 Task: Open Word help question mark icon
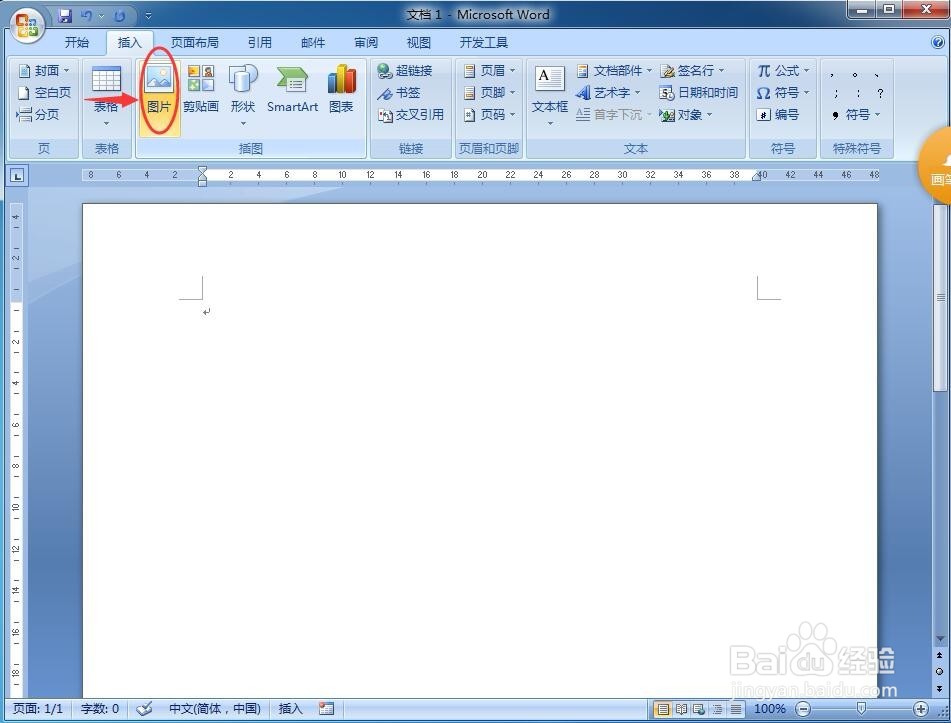coord(938,42)
